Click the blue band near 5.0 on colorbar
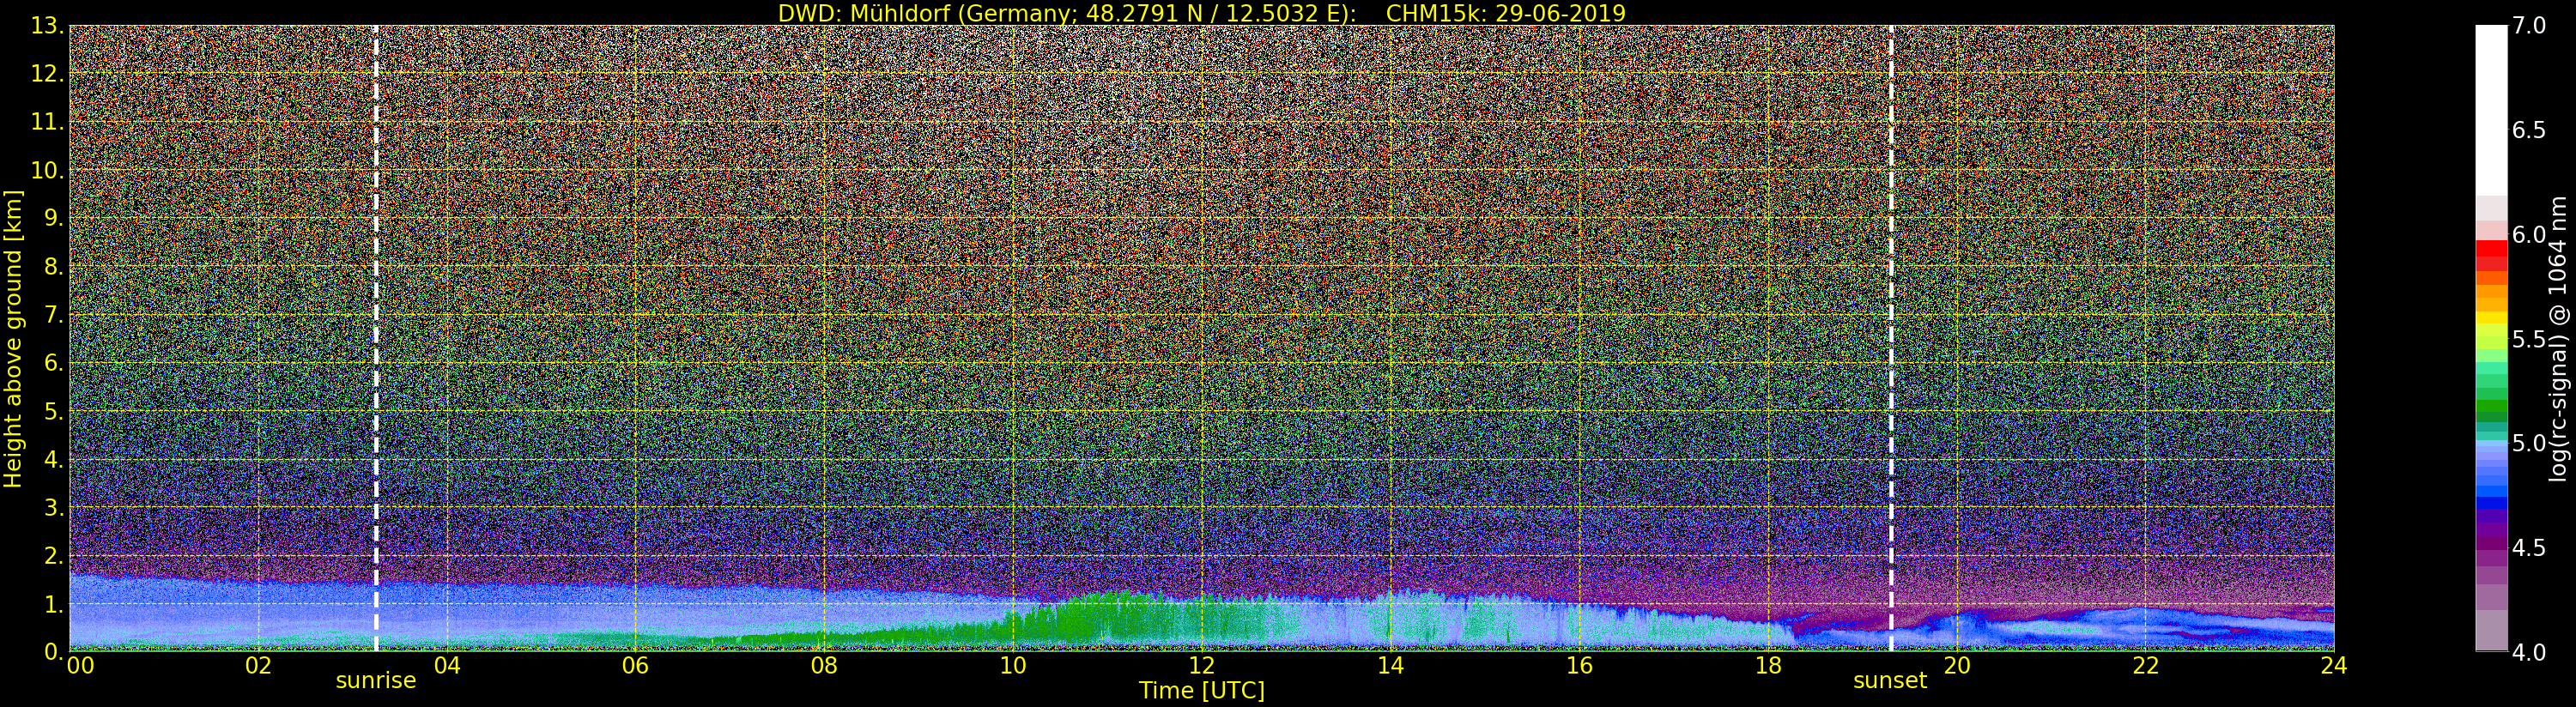This screenshot has width=2576, height=707. [2491, 470]
